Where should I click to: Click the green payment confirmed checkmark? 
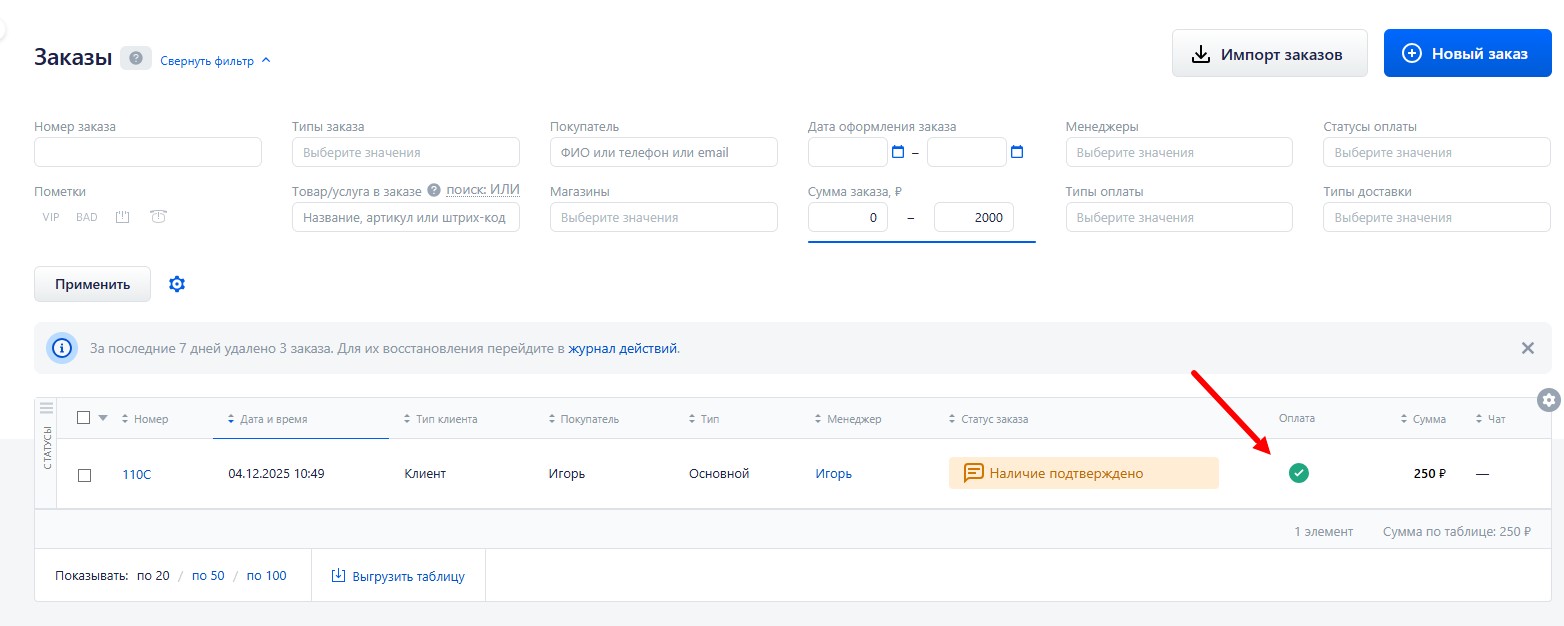(x=1298, y=472)
